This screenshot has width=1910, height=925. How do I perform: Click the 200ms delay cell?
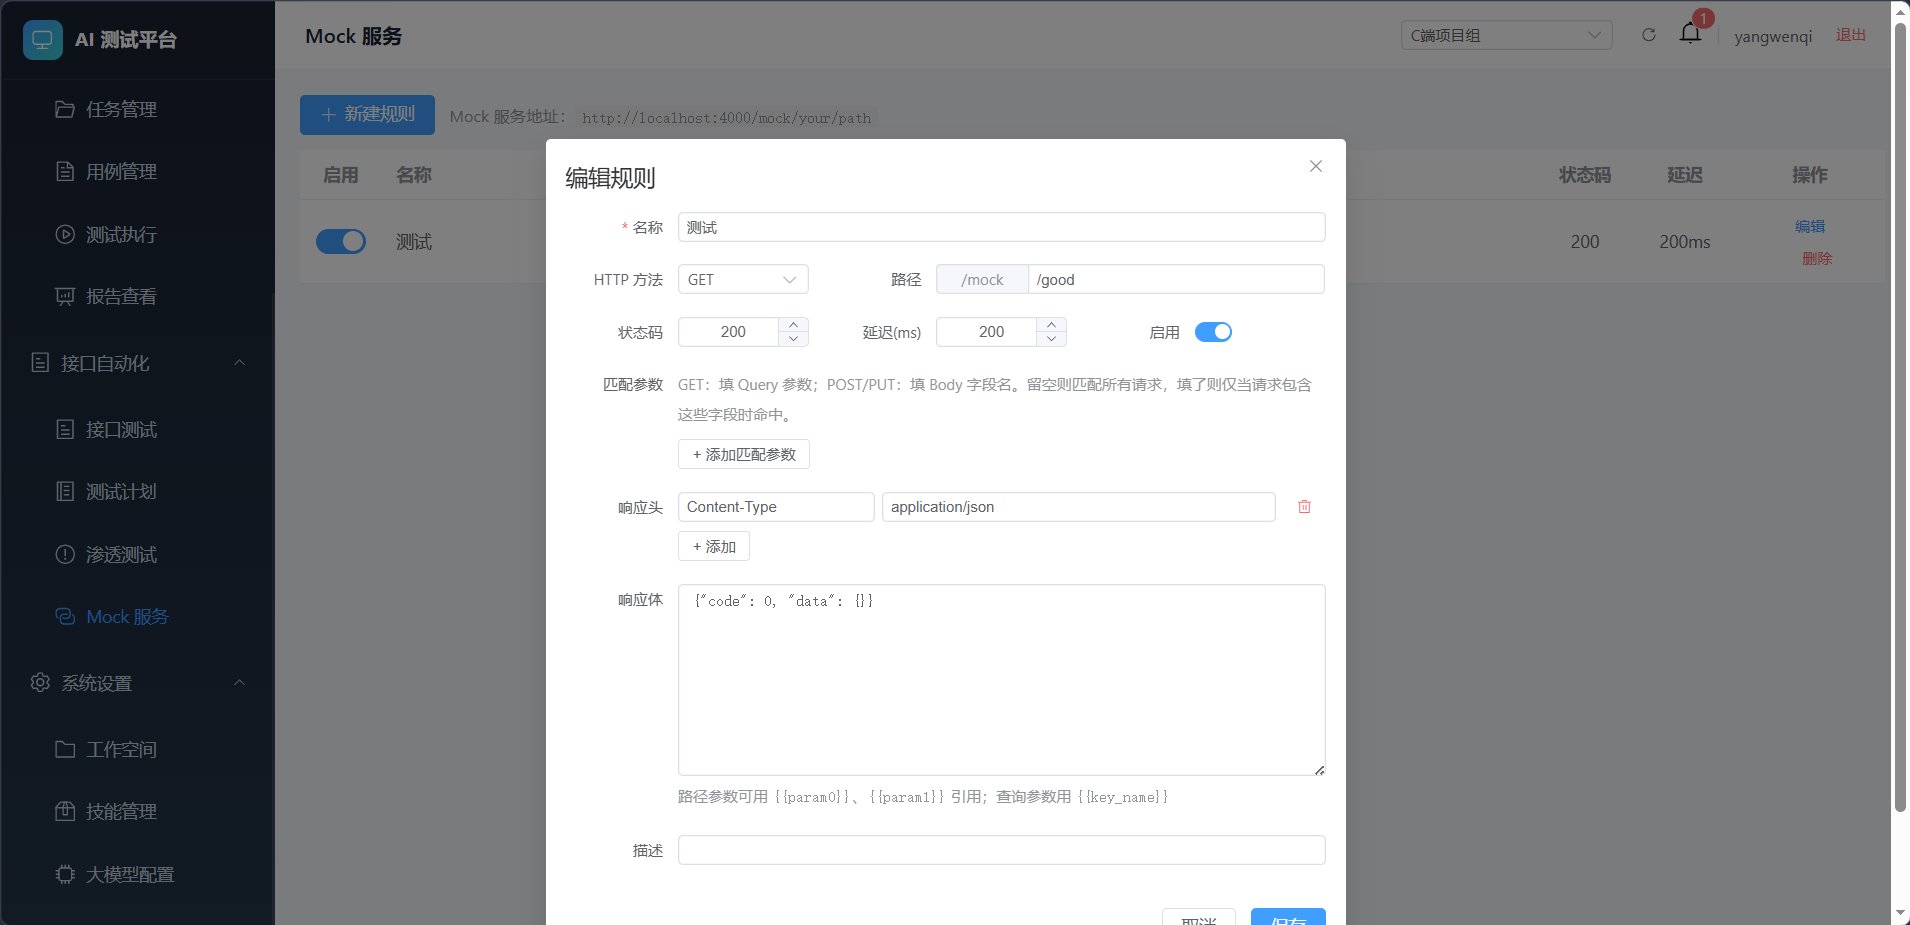1685,242
